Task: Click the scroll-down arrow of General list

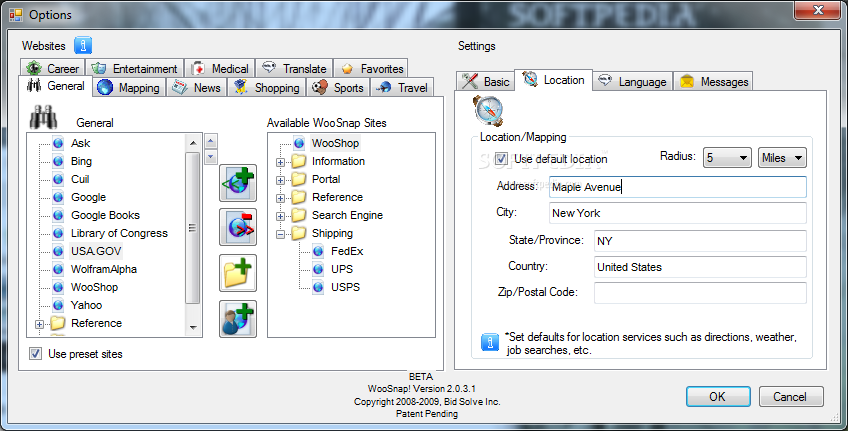Action: [193, 327]
